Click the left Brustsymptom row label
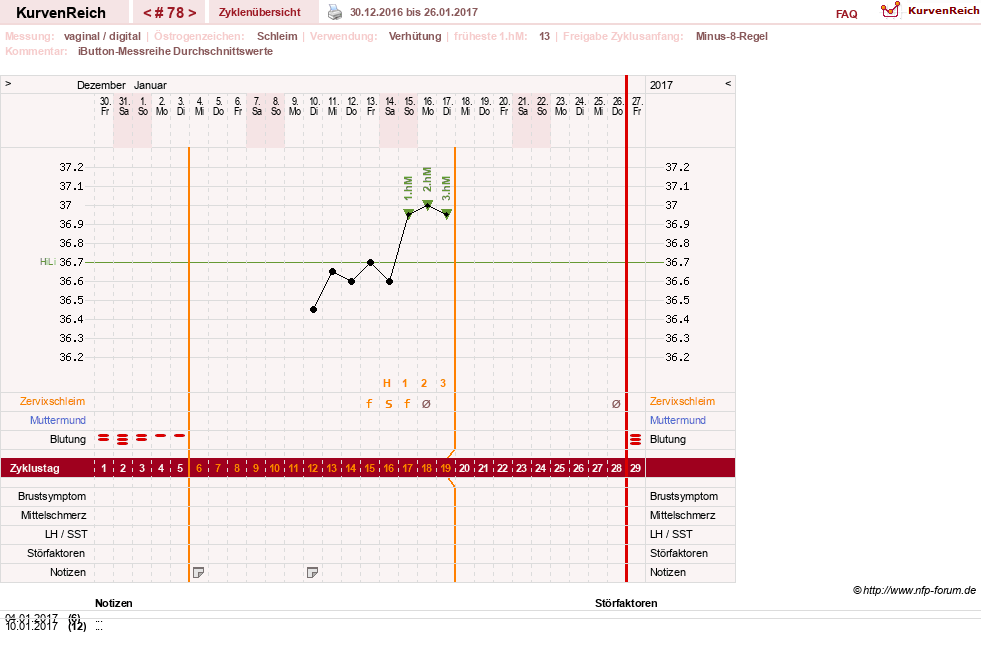The height and width of the screenshot is (662, 981). point(52,496)
